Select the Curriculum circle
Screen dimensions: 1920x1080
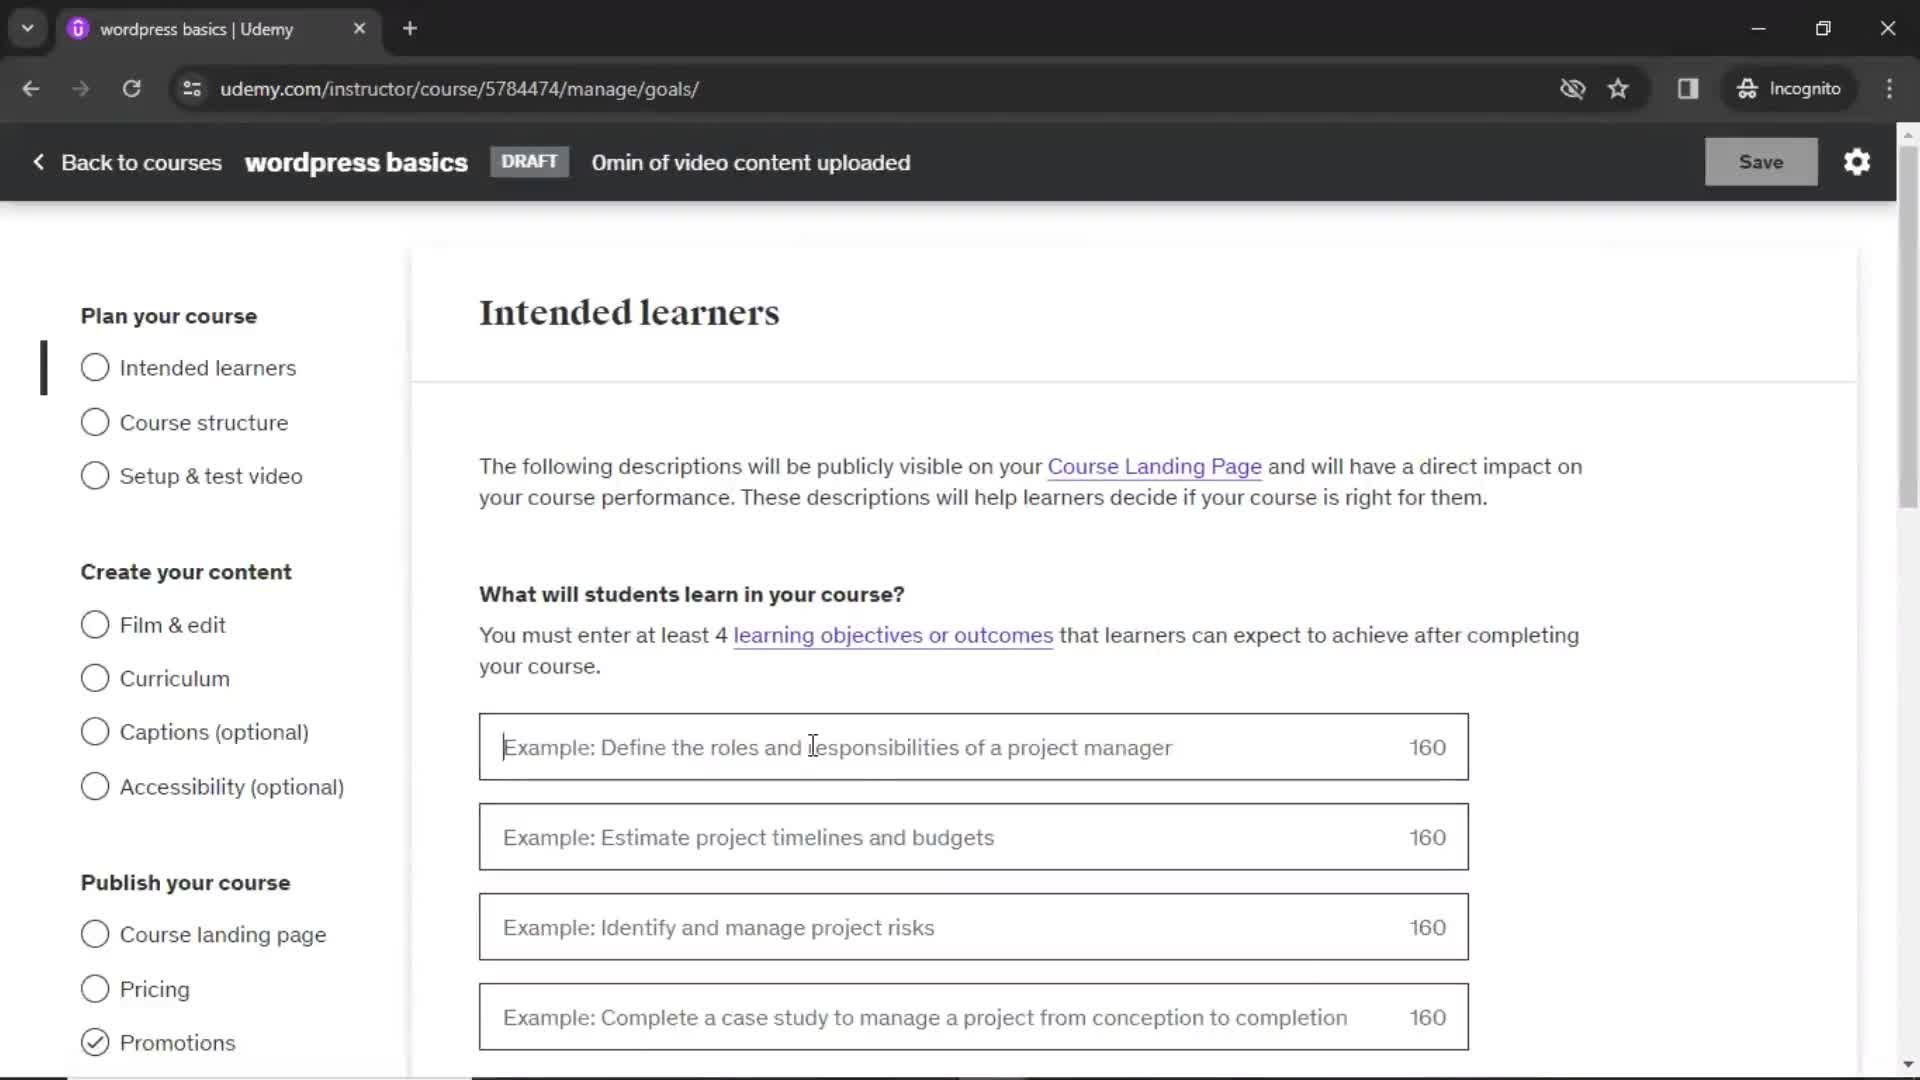(95, 679)
